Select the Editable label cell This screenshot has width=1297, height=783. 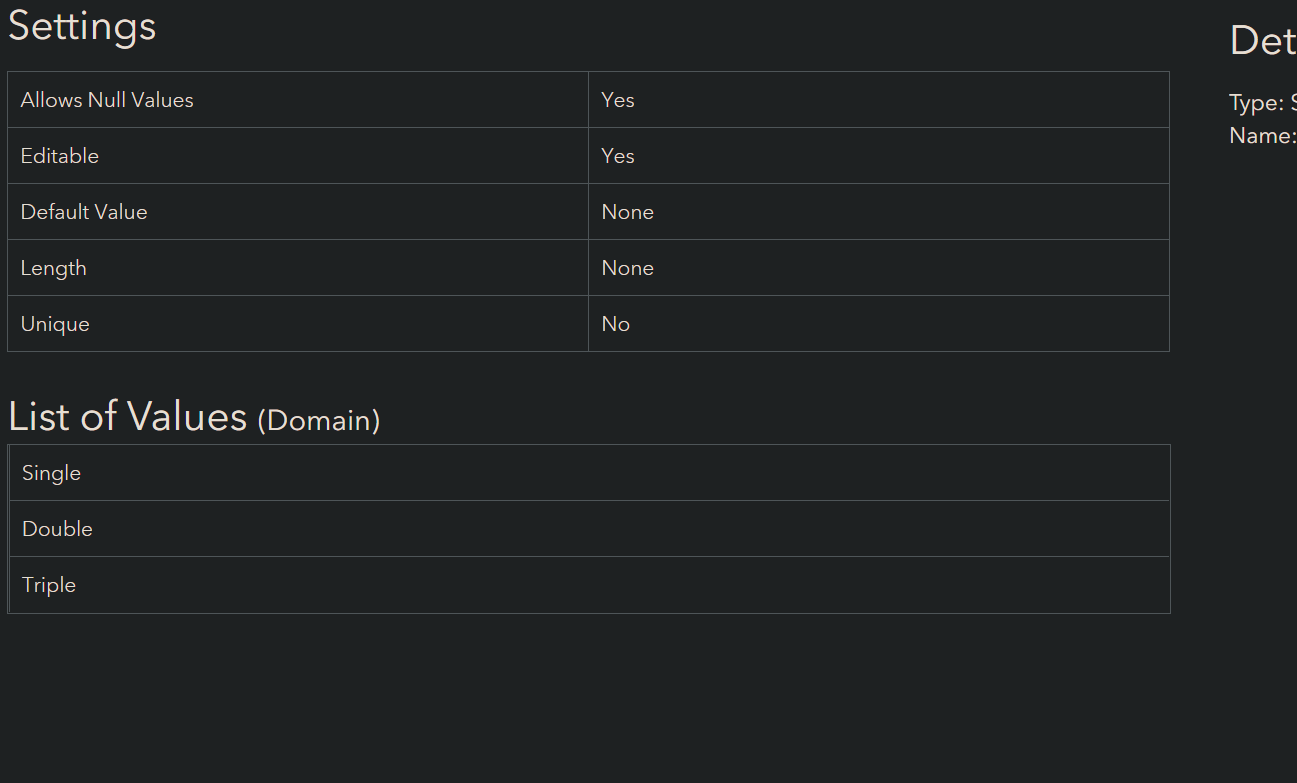[x=60, y=156]
